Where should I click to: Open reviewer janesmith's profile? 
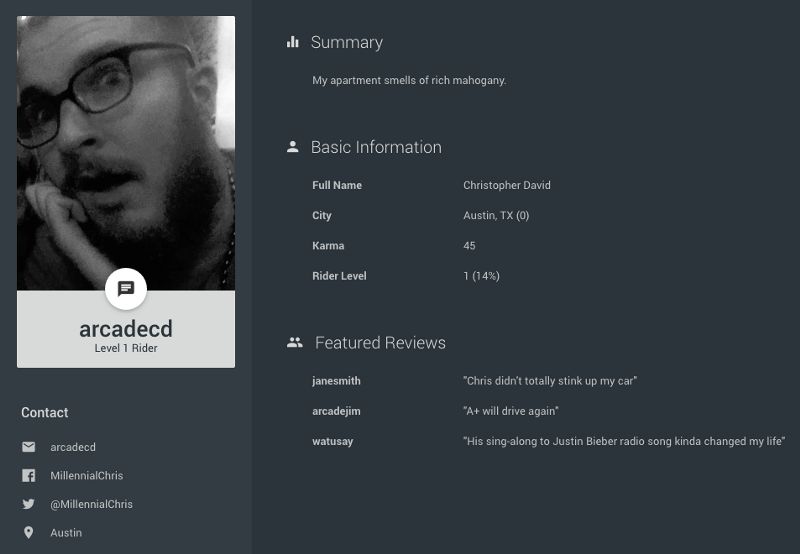pos(336,381)
